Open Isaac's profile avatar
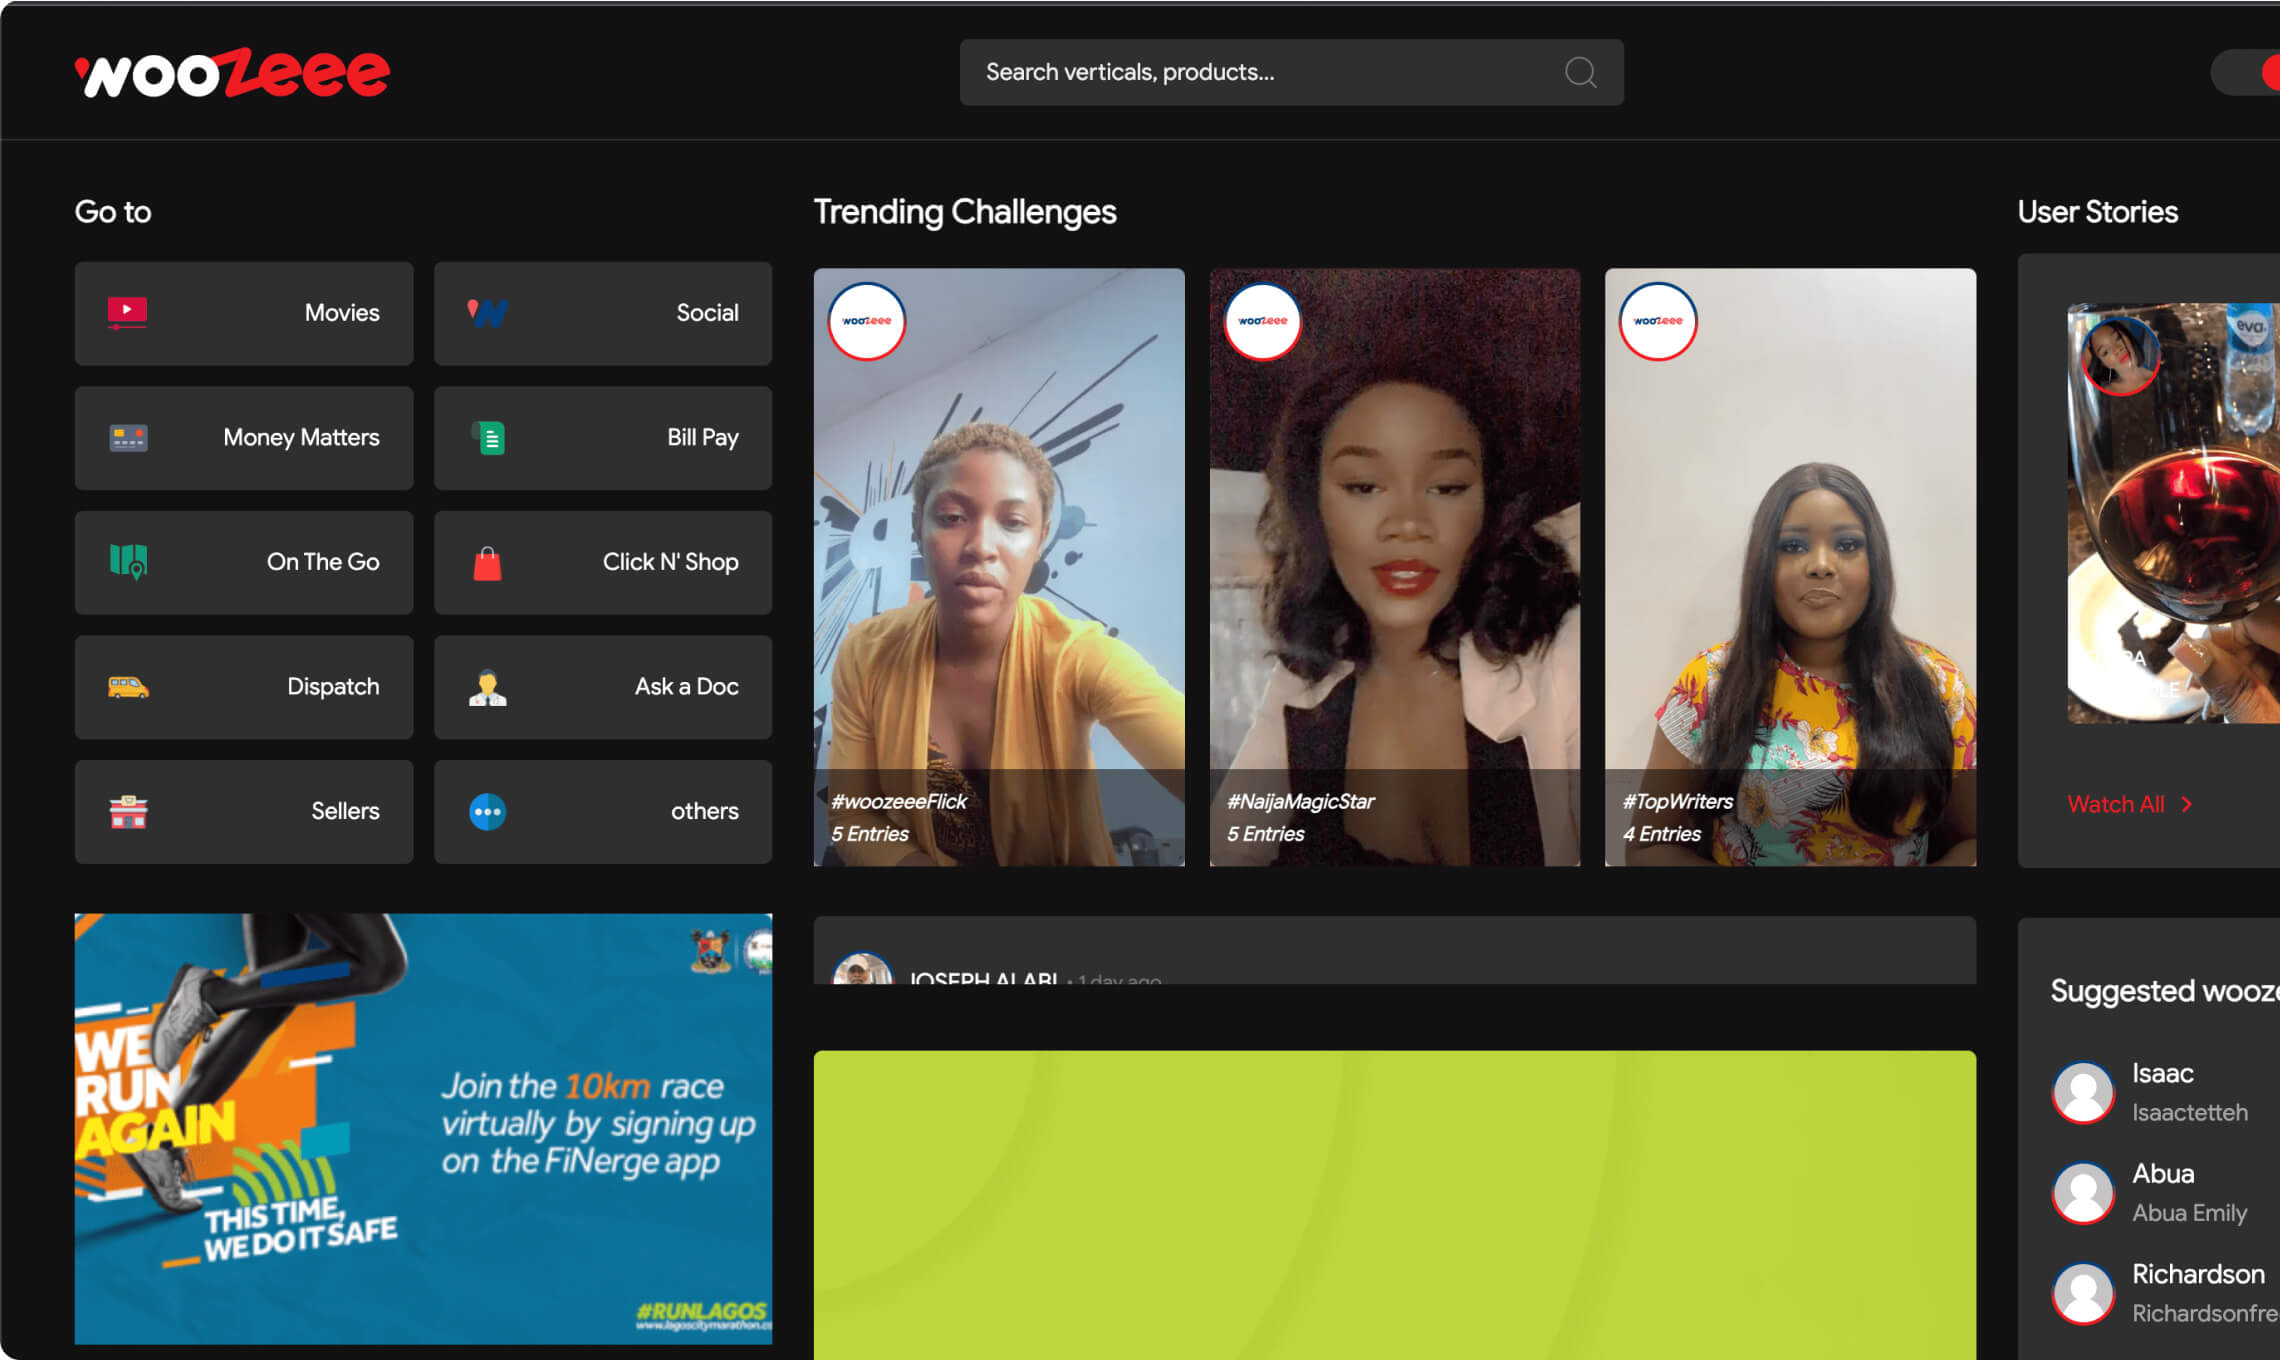The height and width of the screenshot is (1360, 2280). tap(2083, 1092)
